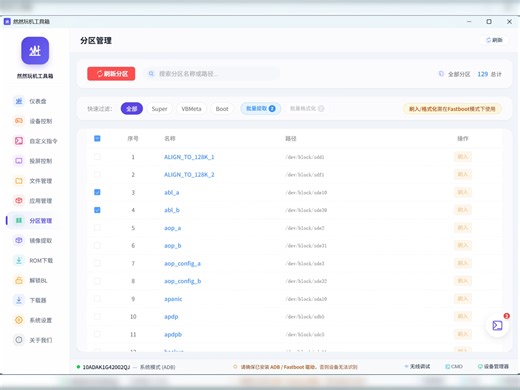The image size is (520, 390).
Task: Click 刷入 button for ALIGN_TO_128K_1
Action: 463,157
